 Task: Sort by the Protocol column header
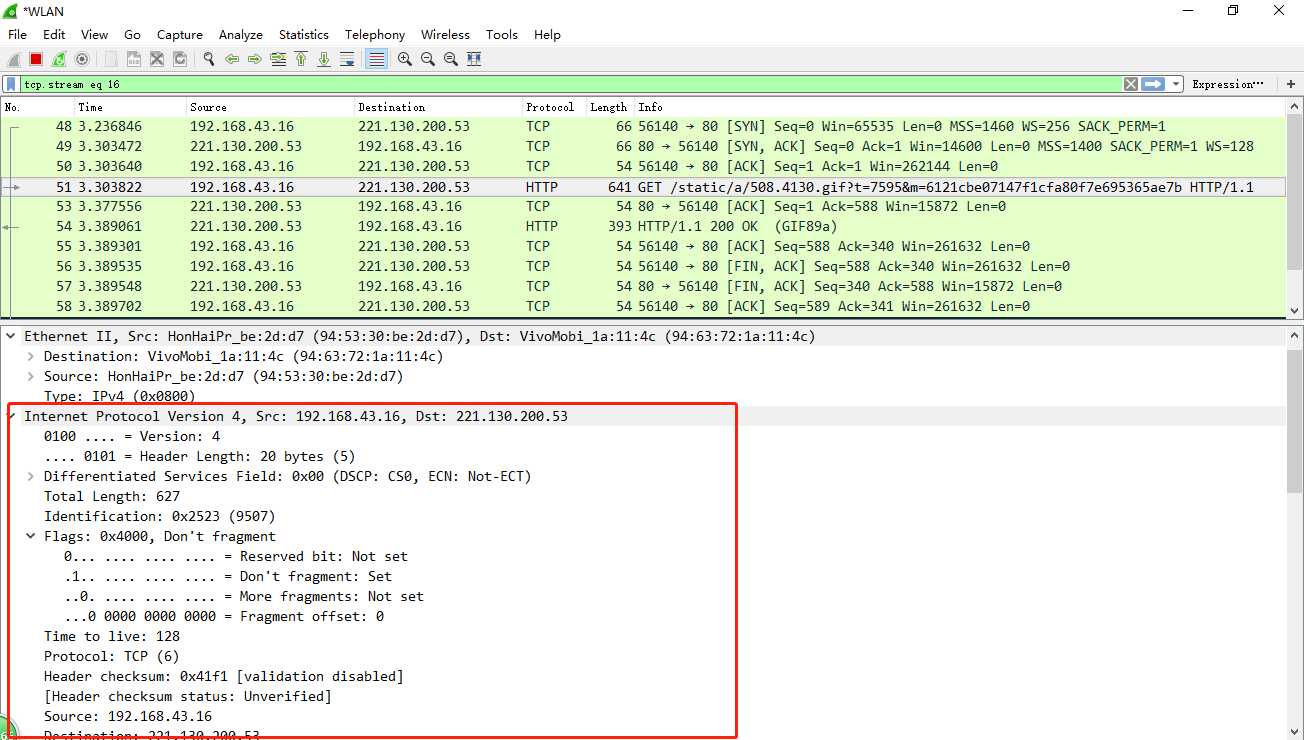tap(554, 107)
